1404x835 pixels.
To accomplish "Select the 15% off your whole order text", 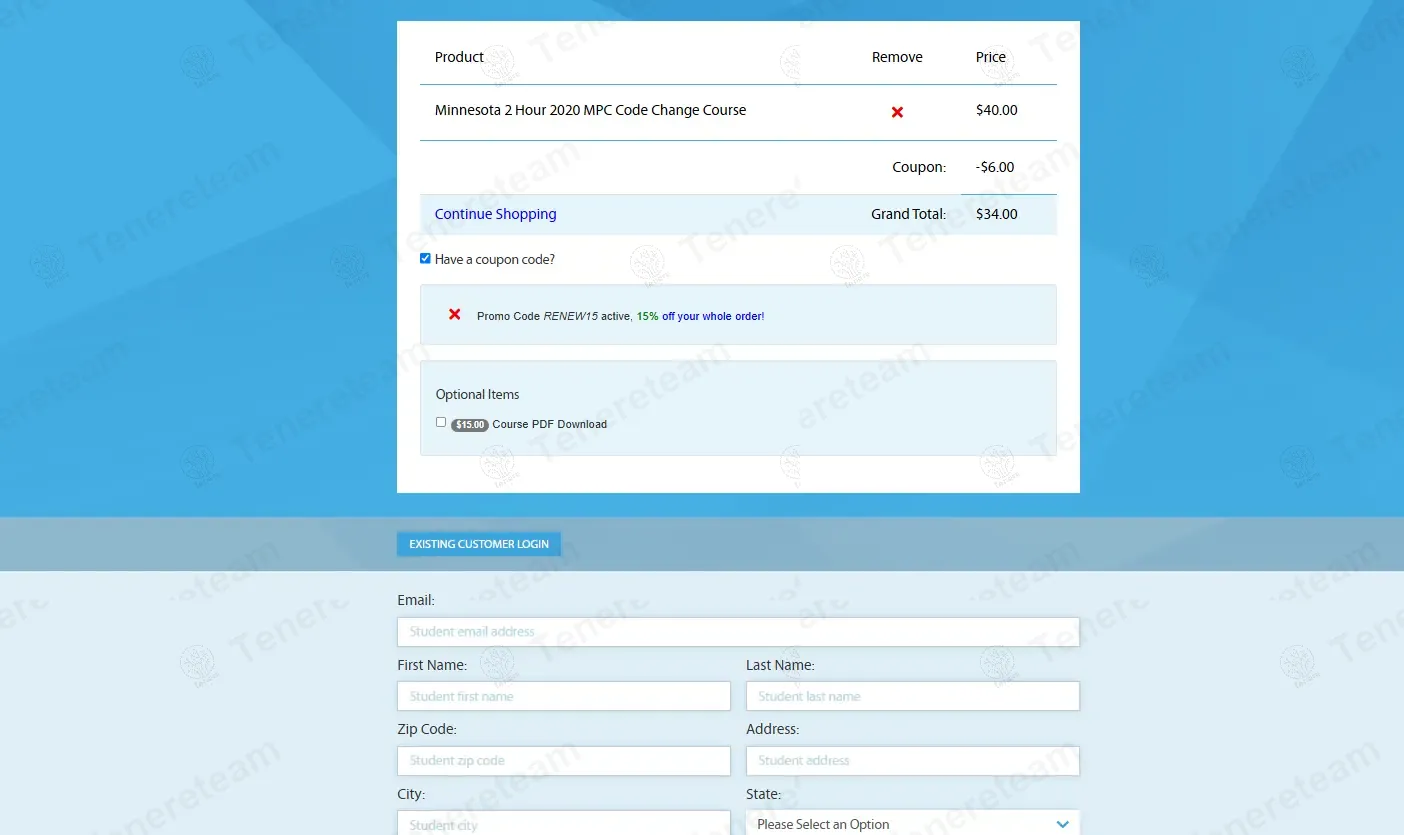I will click(x=700, y=316).
